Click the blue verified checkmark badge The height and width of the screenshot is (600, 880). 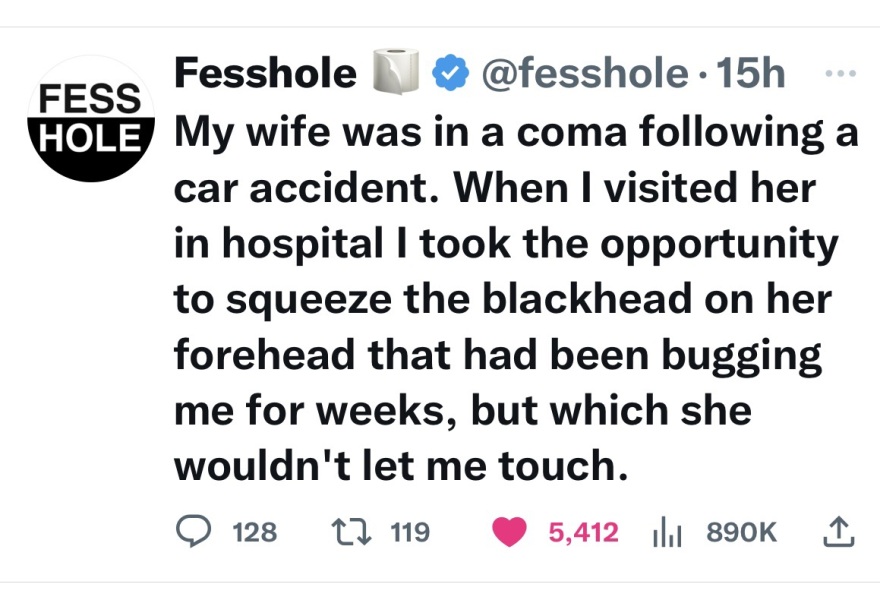click(x=448, y=74)
